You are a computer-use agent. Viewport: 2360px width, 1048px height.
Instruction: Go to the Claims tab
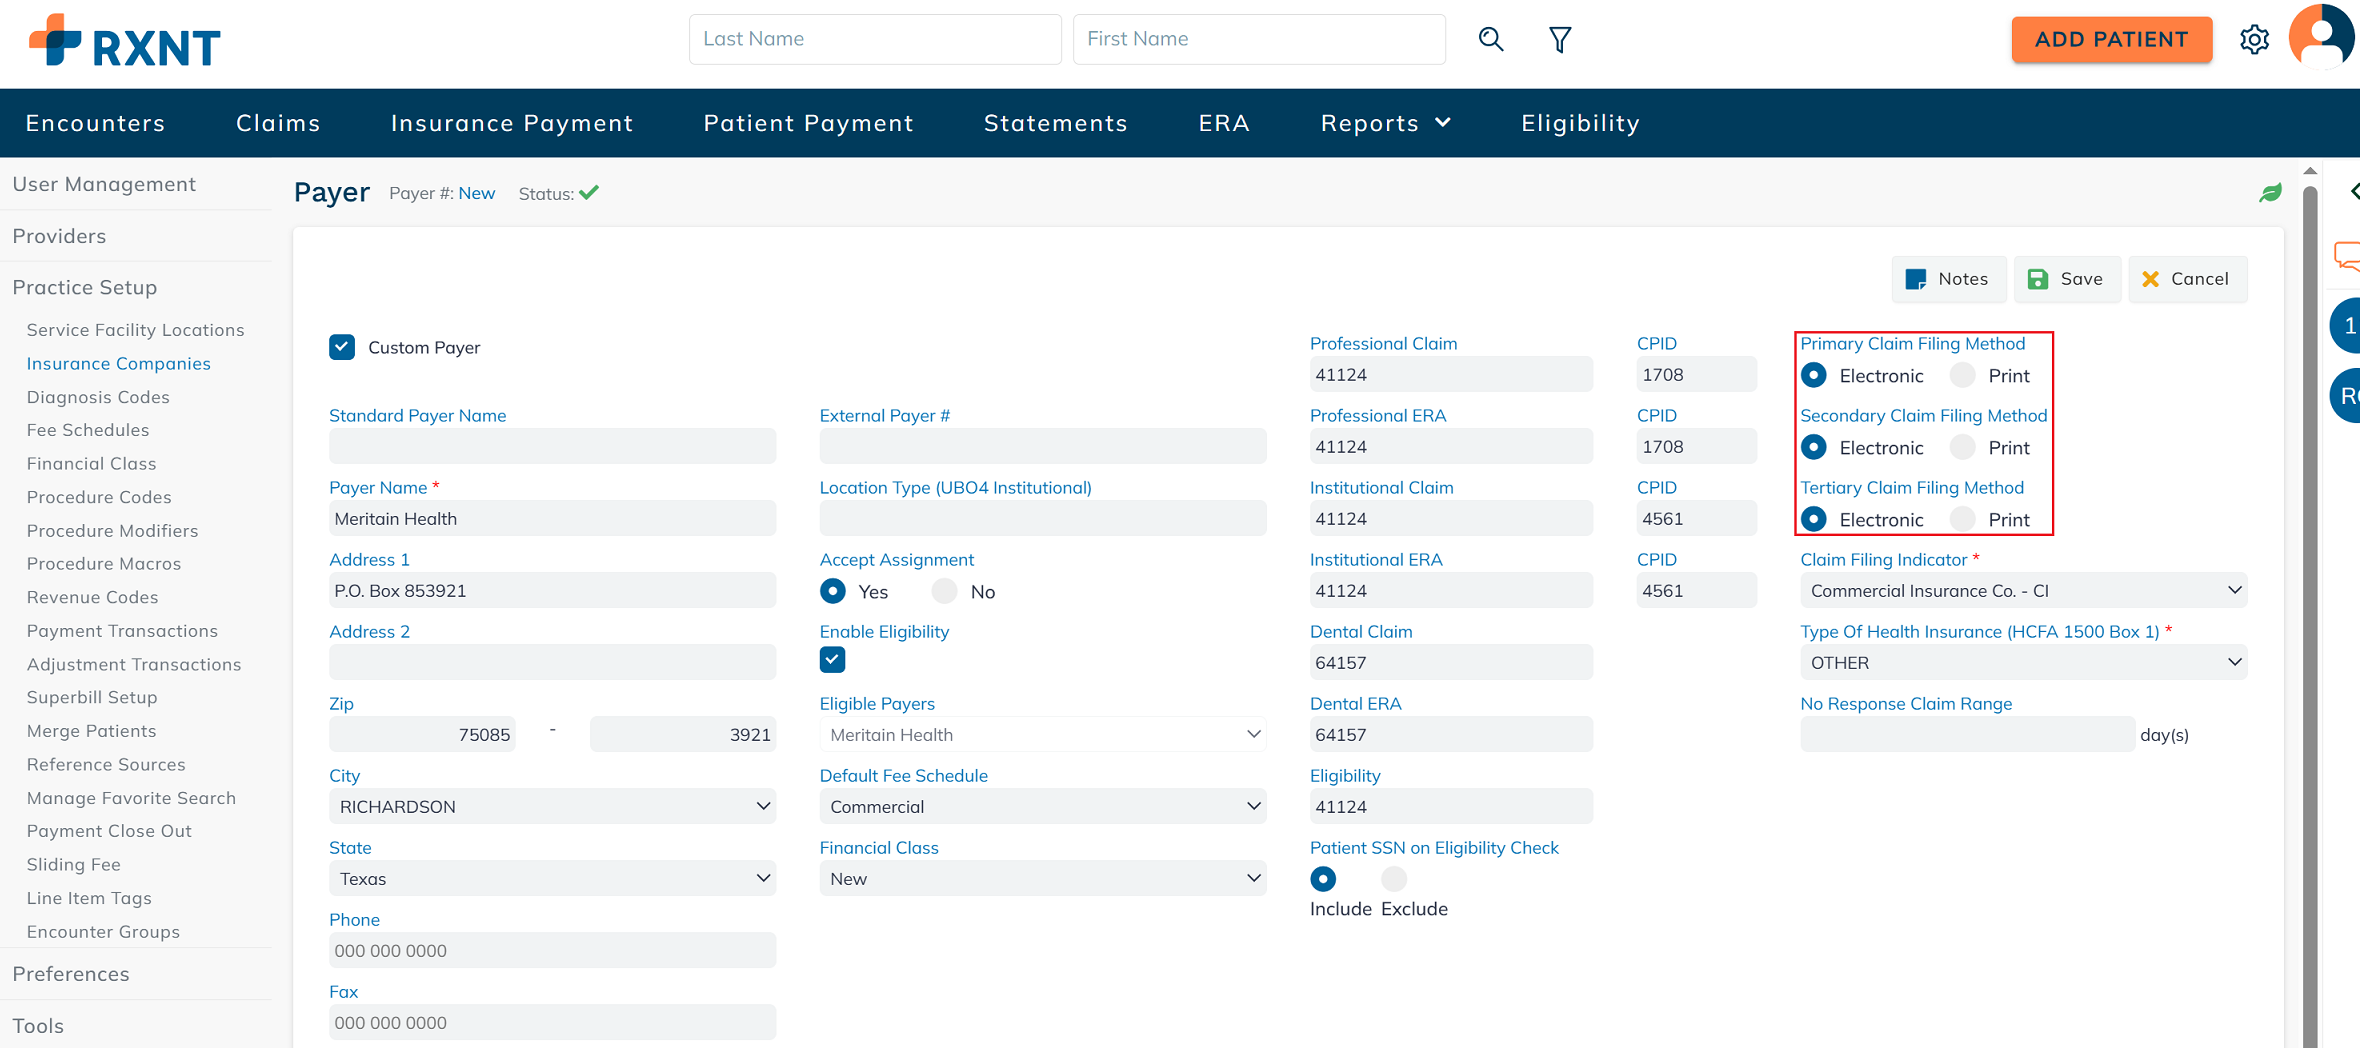click(x=278, y=123)
